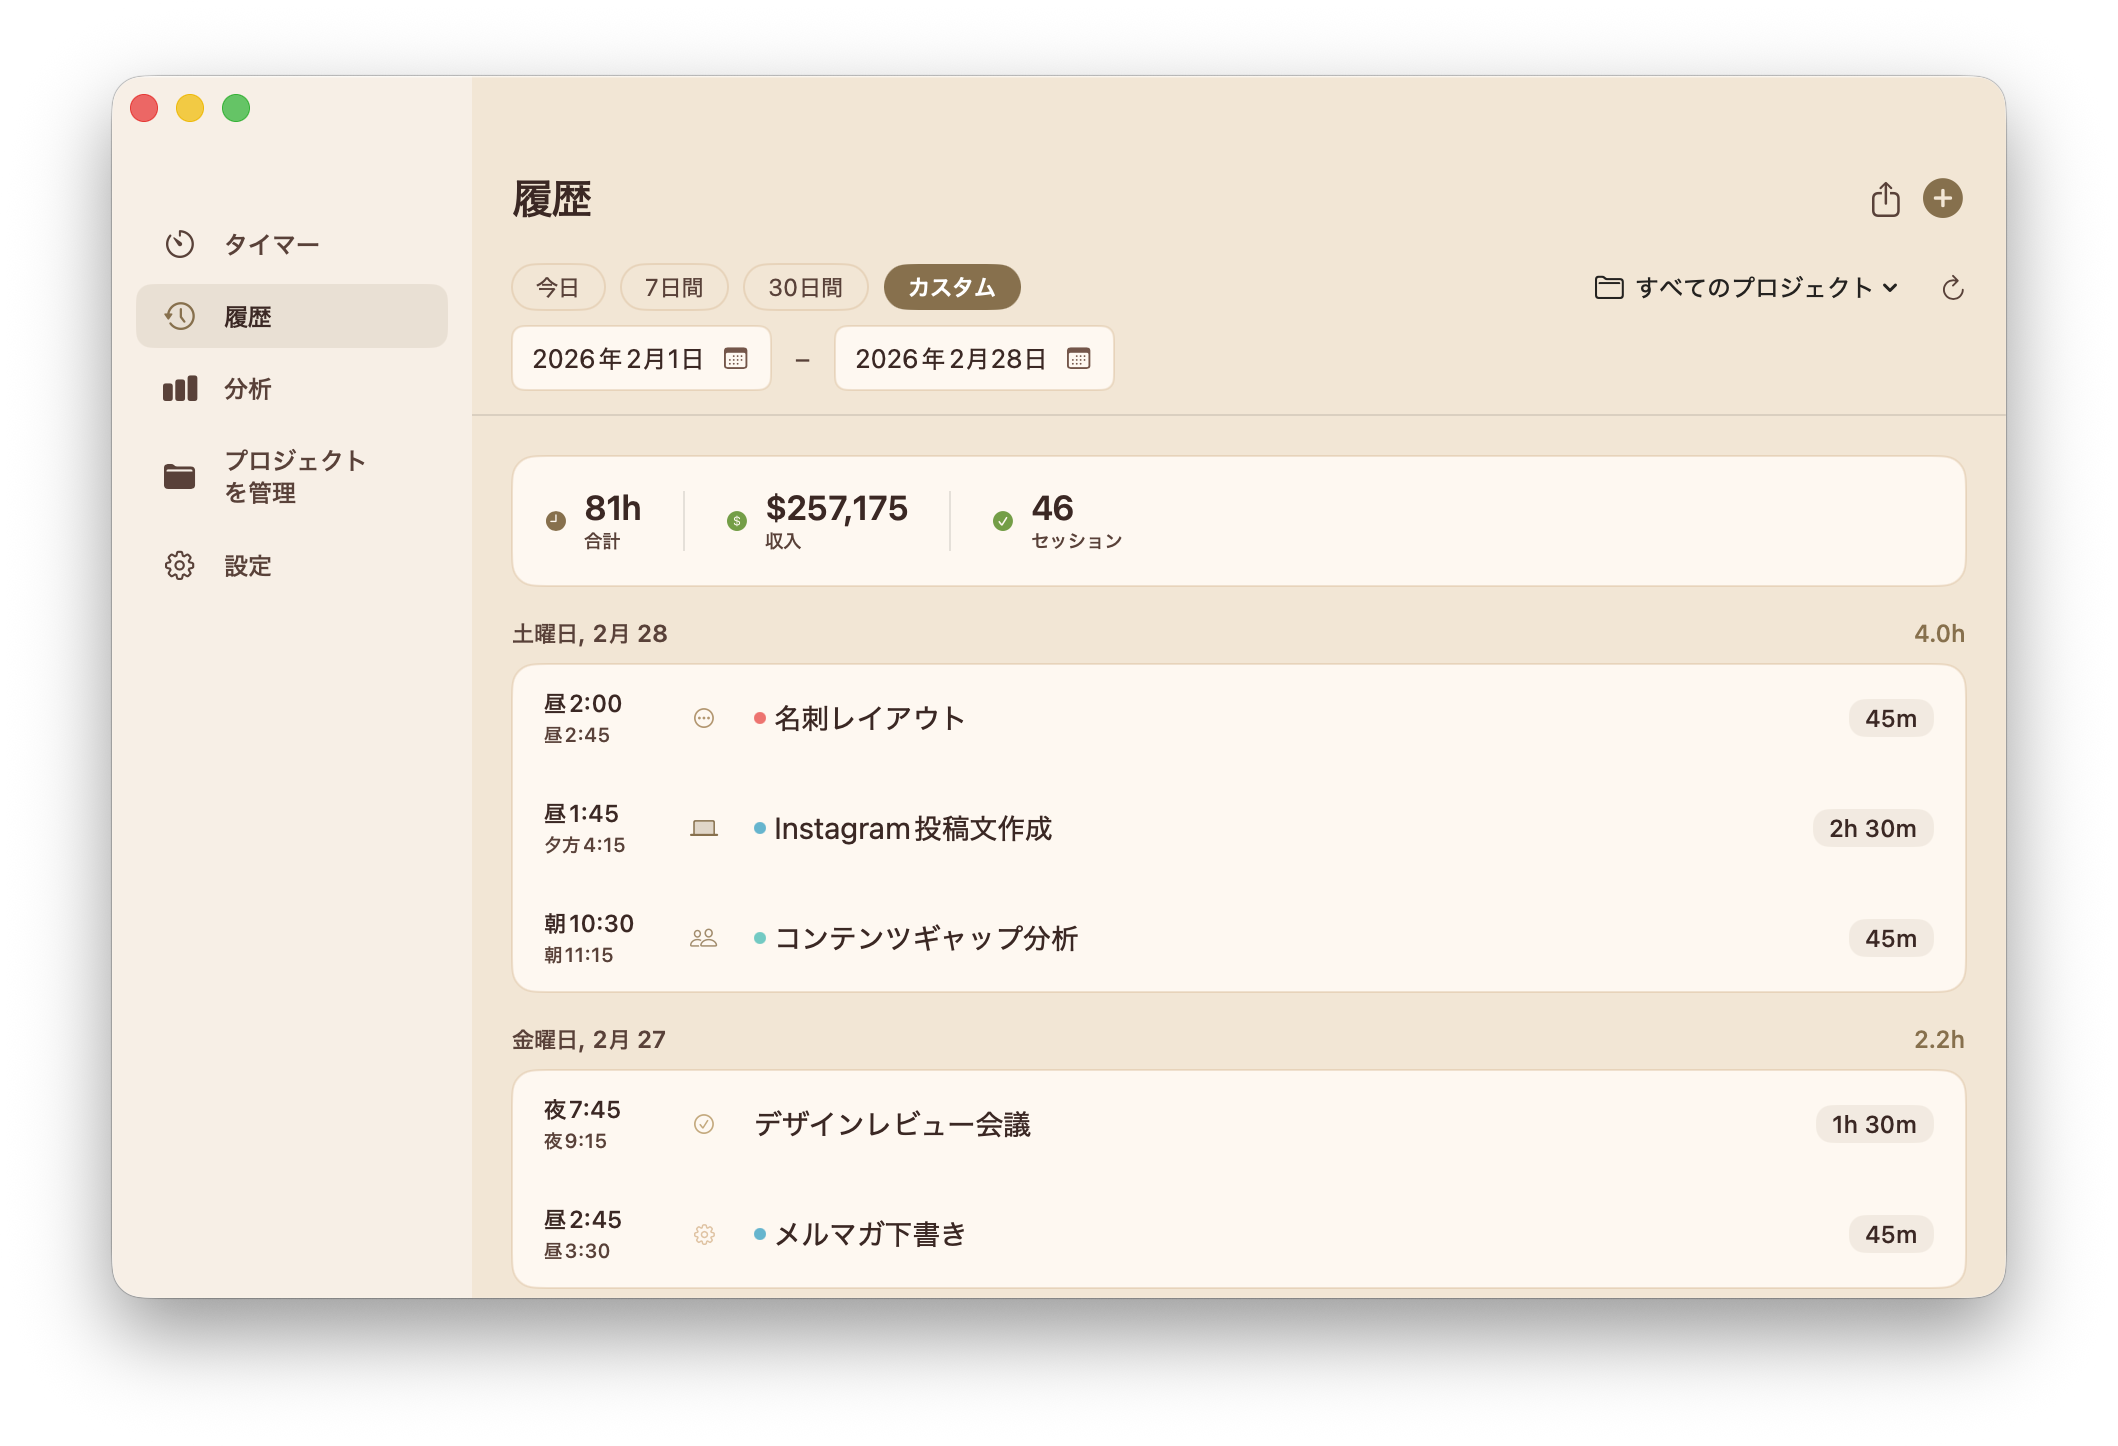Select the タイマー icon in the sidebar

(181, 243)
